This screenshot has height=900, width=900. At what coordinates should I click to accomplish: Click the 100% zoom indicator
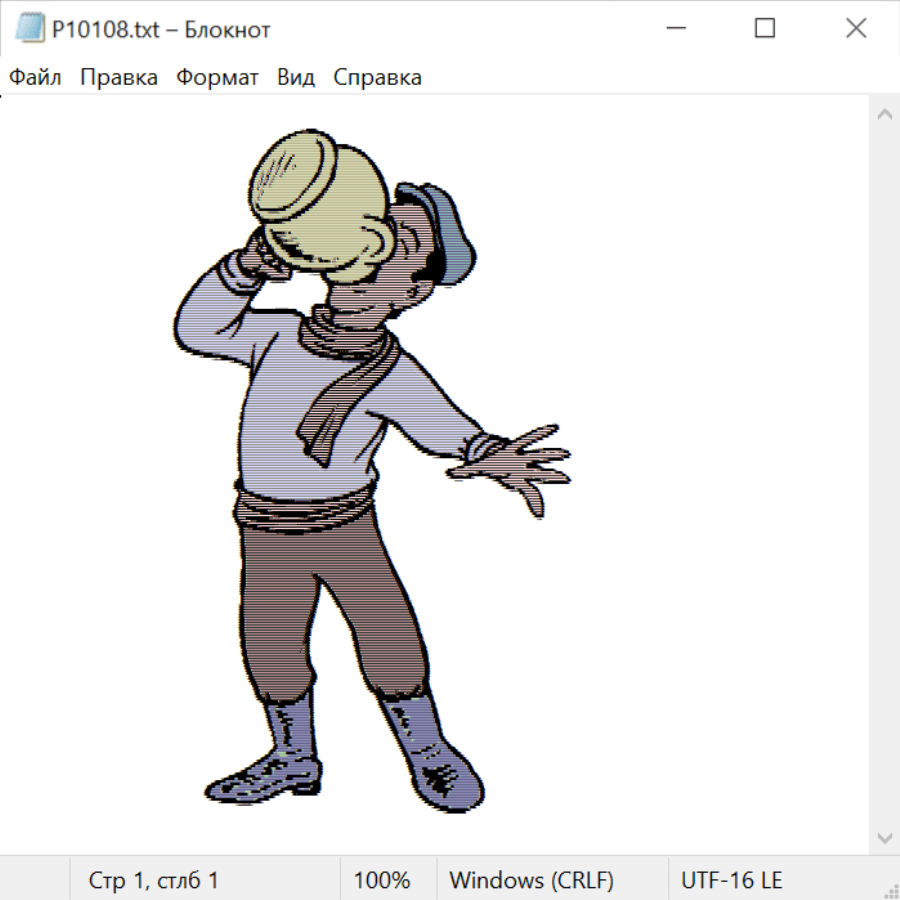[382, 880]
